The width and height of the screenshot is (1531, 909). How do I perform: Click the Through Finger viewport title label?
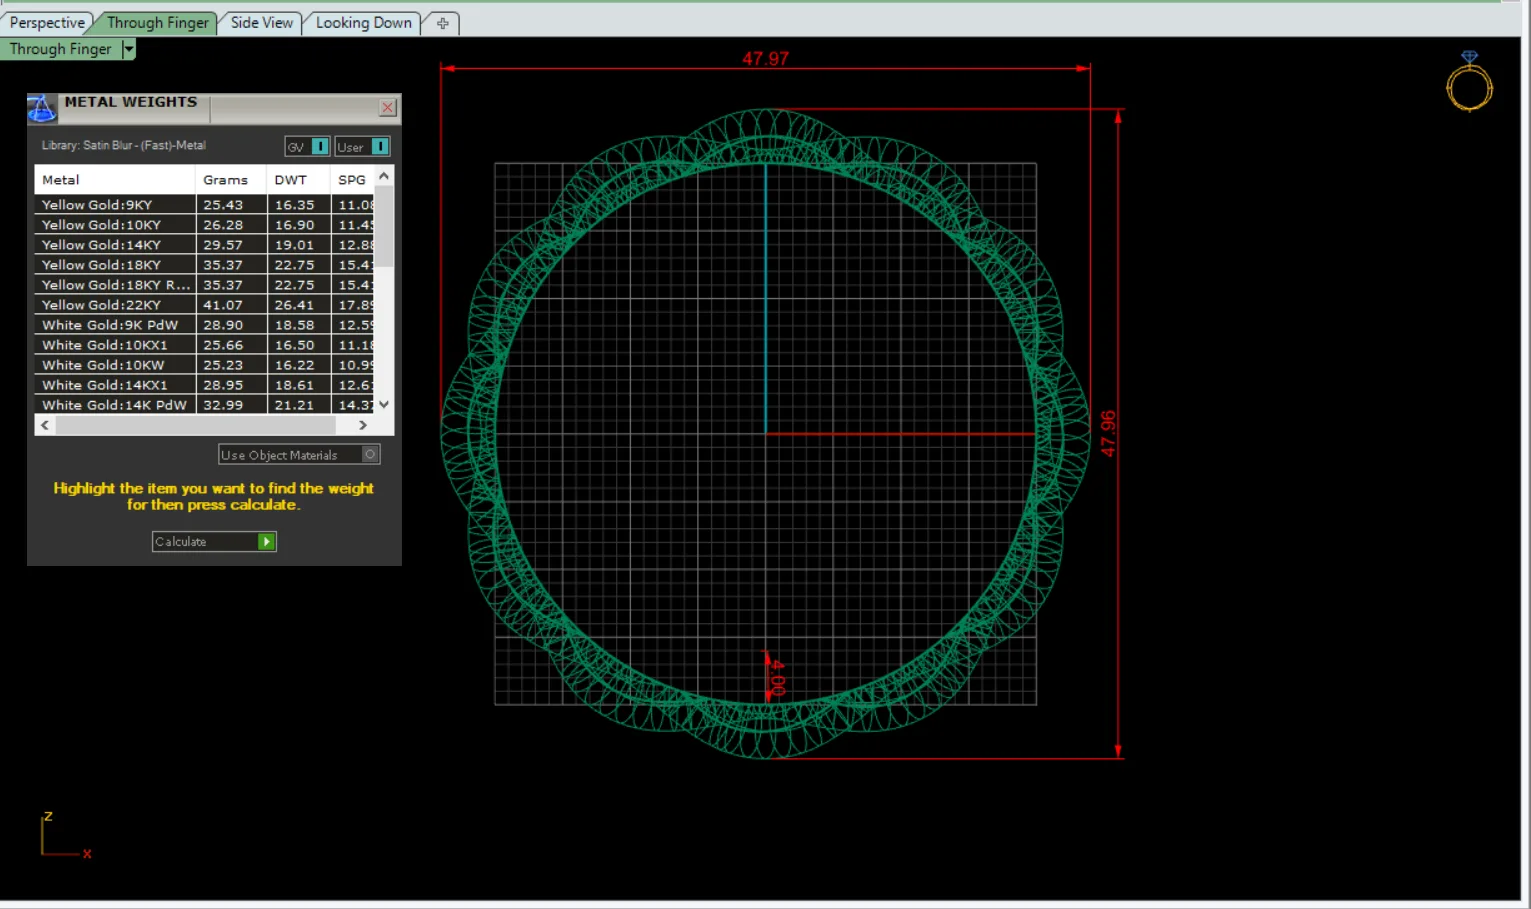(x=60, y=49)
